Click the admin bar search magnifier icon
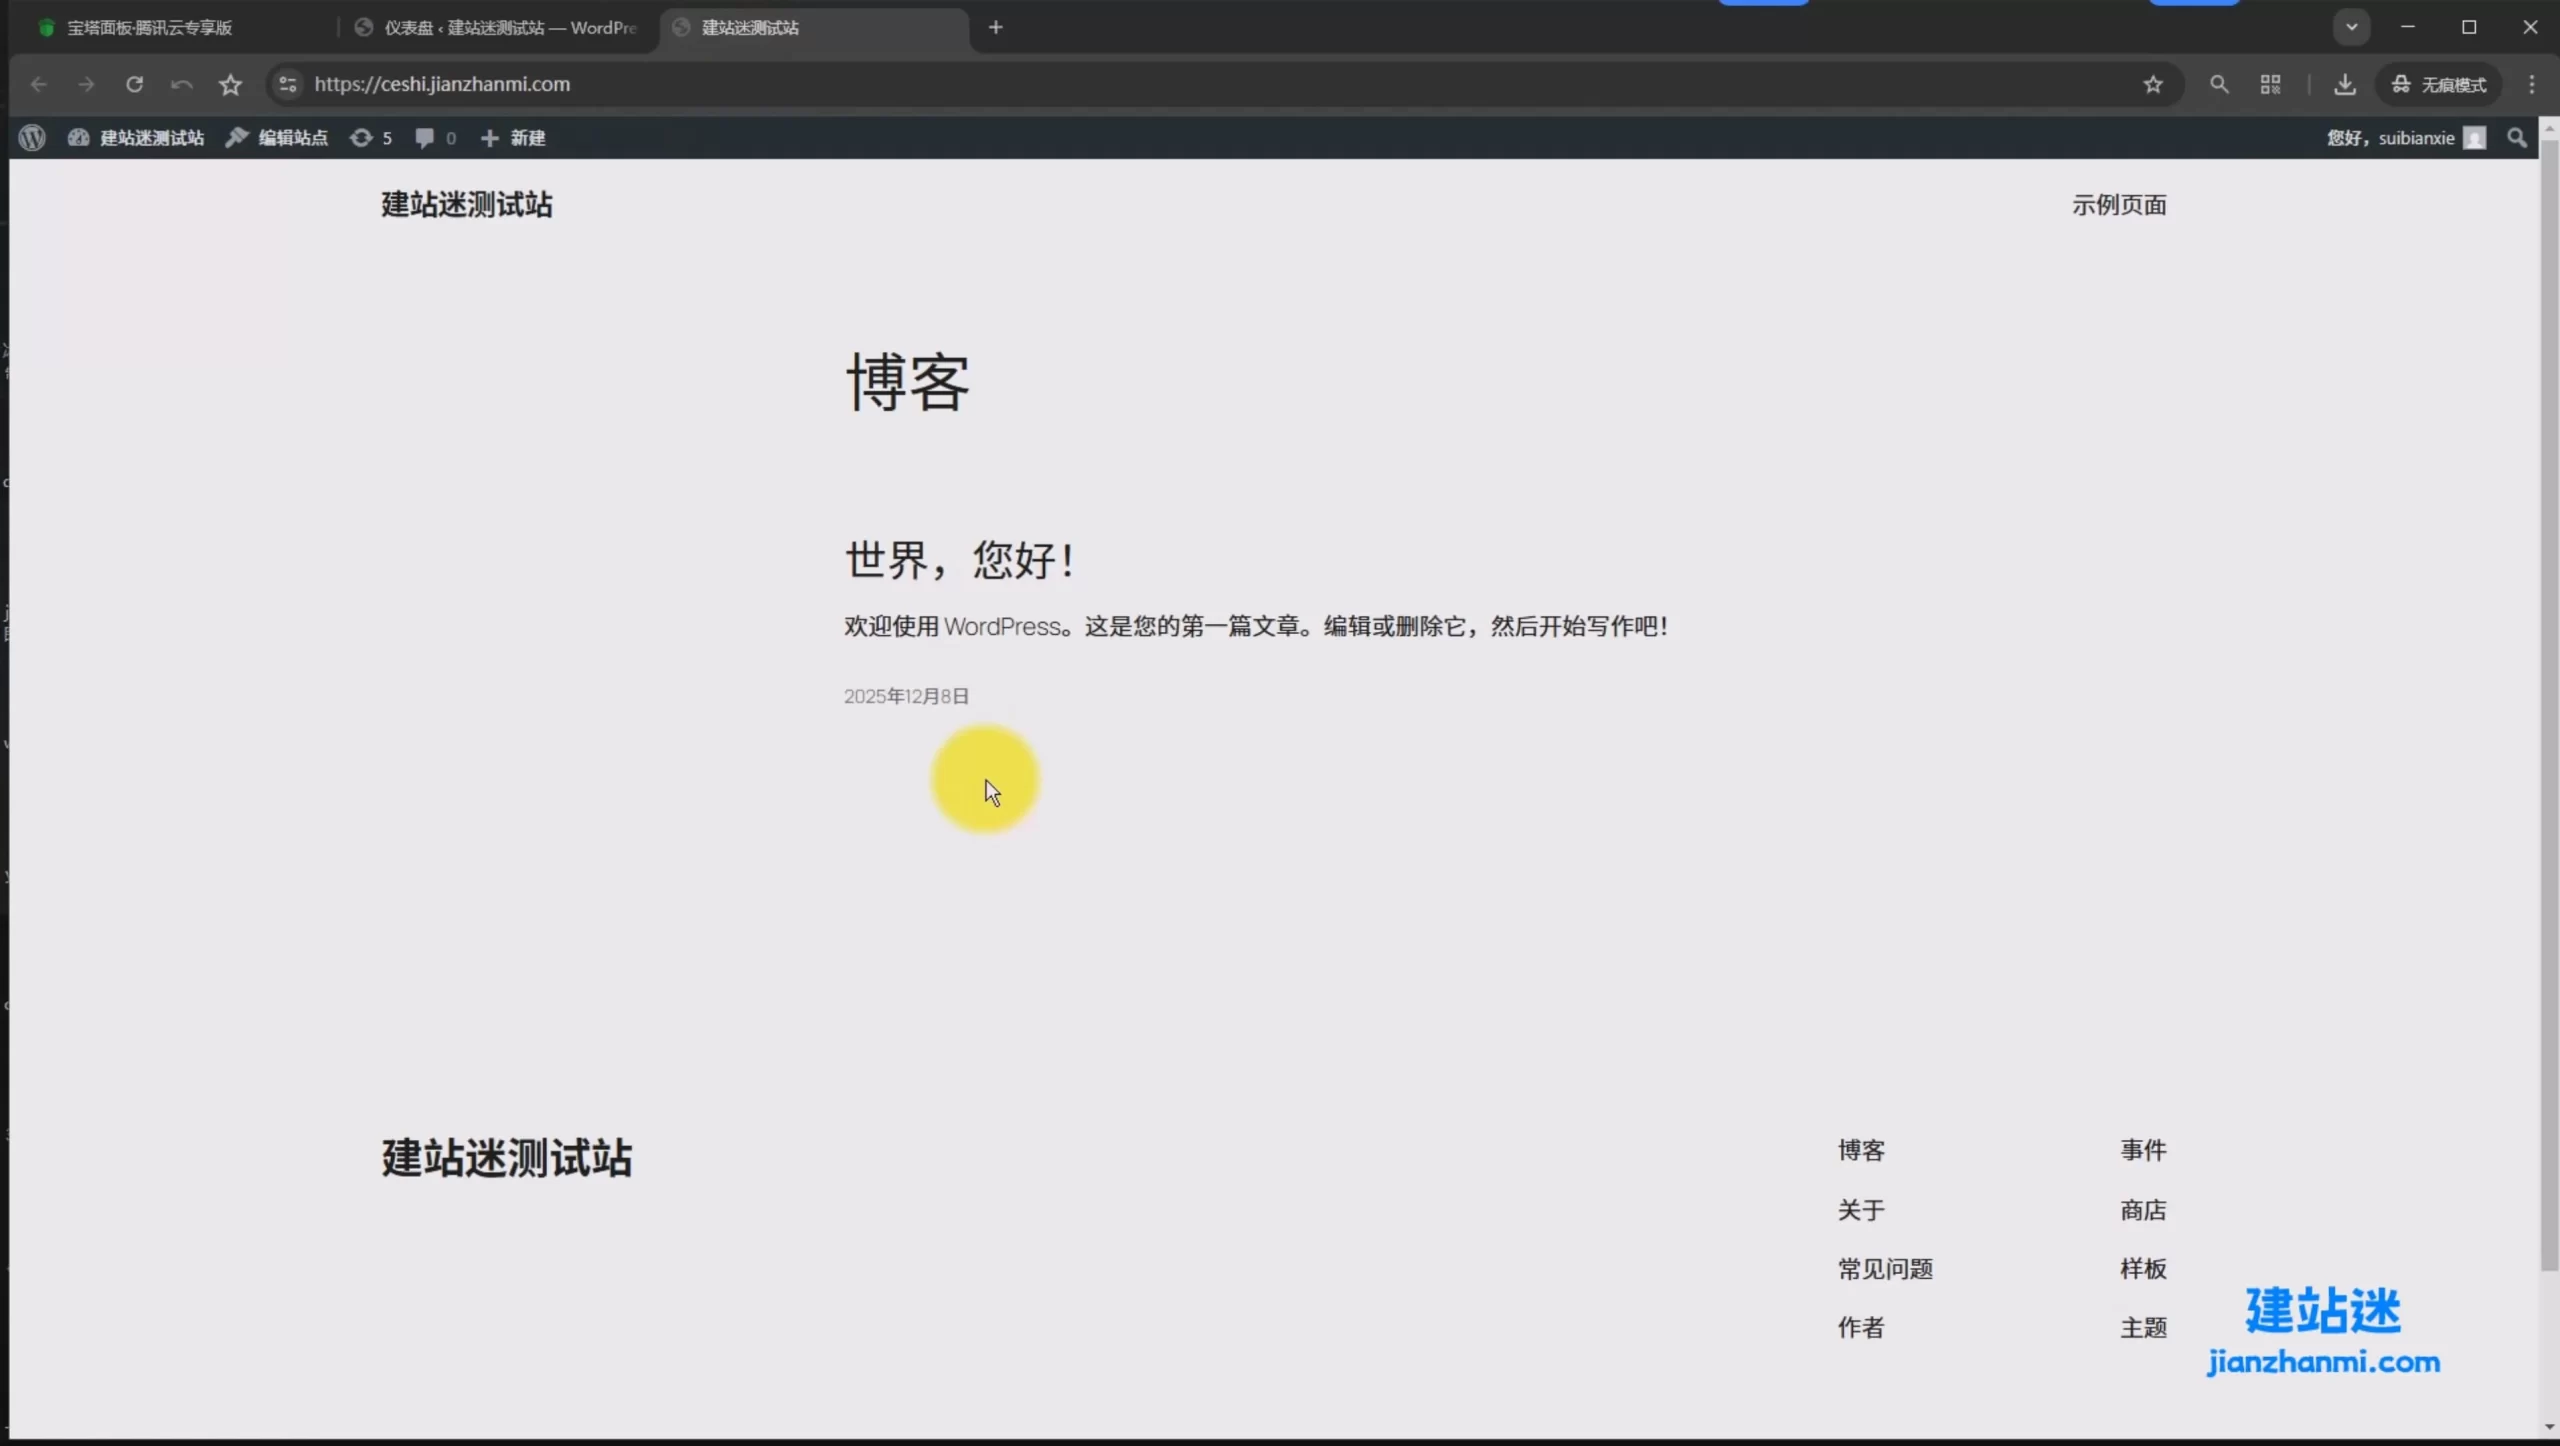Viewport: 2560px width, 1446px height. pyautogui.click(x=2517, y=138)
